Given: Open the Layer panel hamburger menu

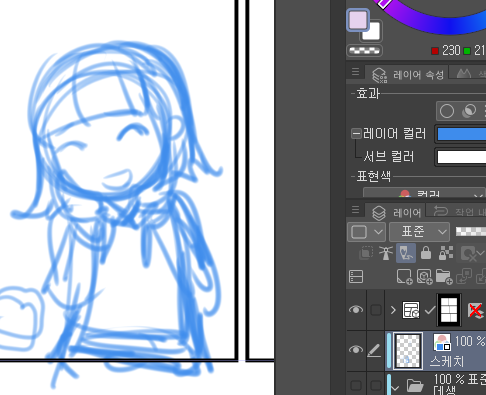Looking at the screenshot, I should point(355,209).
